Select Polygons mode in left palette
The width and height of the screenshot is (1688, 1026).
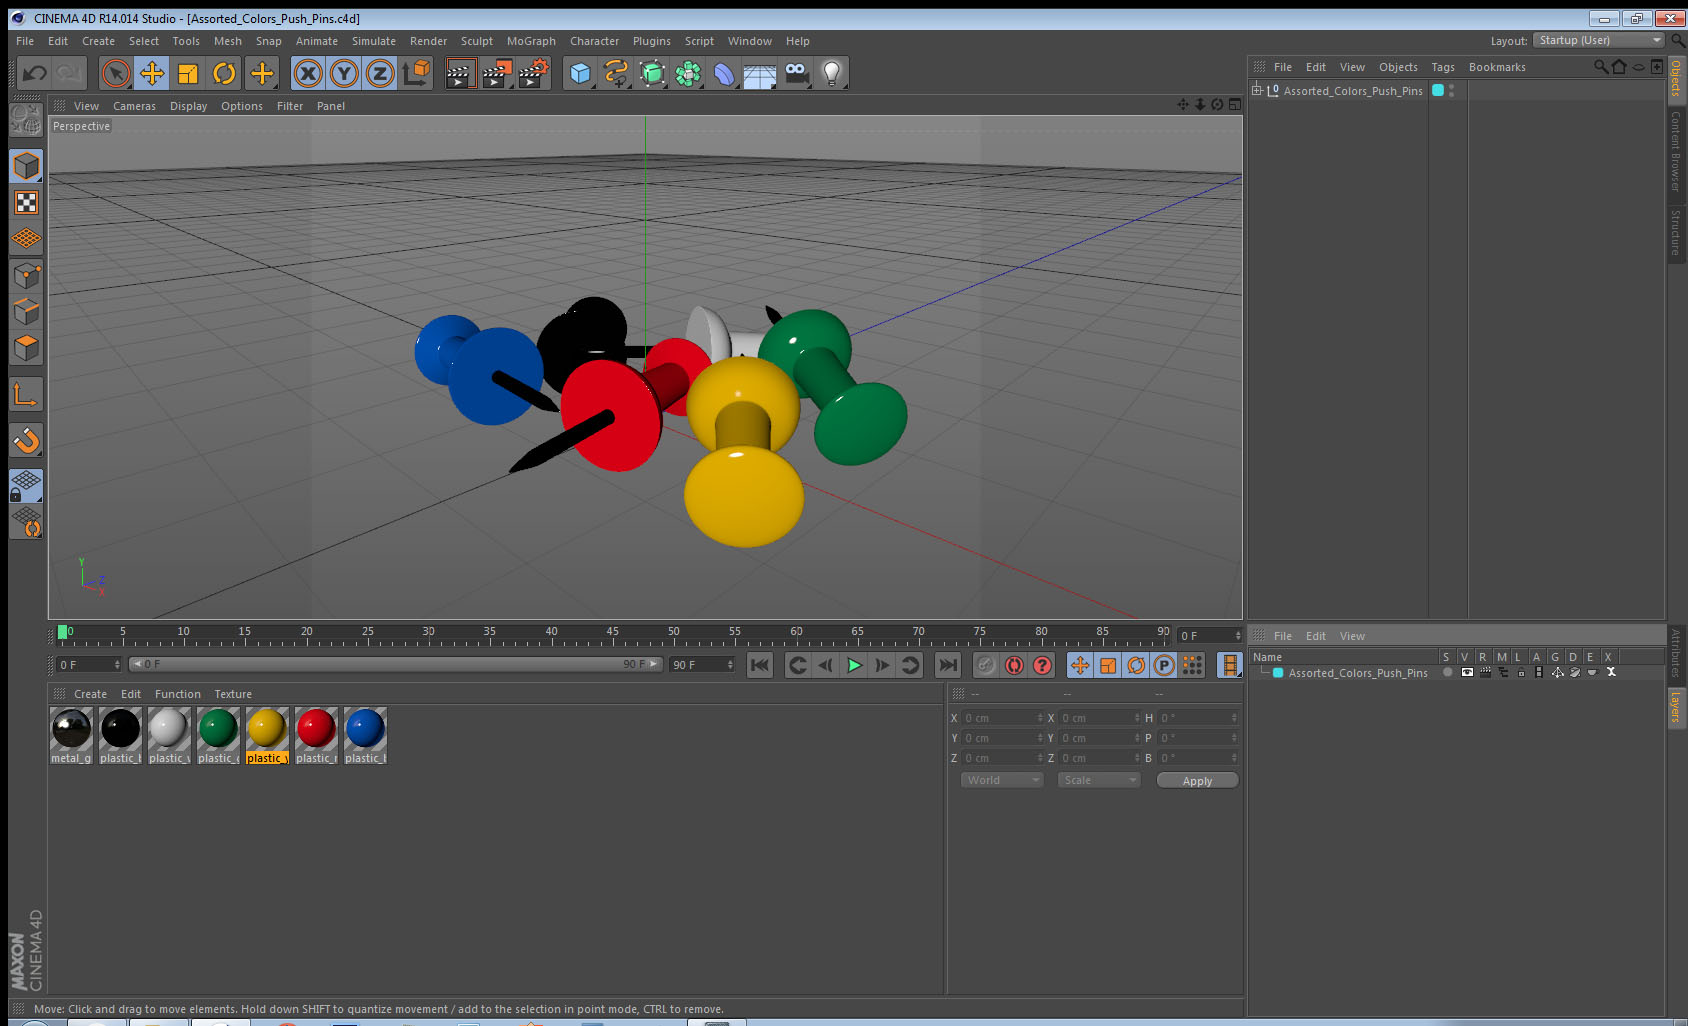pyautogui.click(x=26, y=348)
